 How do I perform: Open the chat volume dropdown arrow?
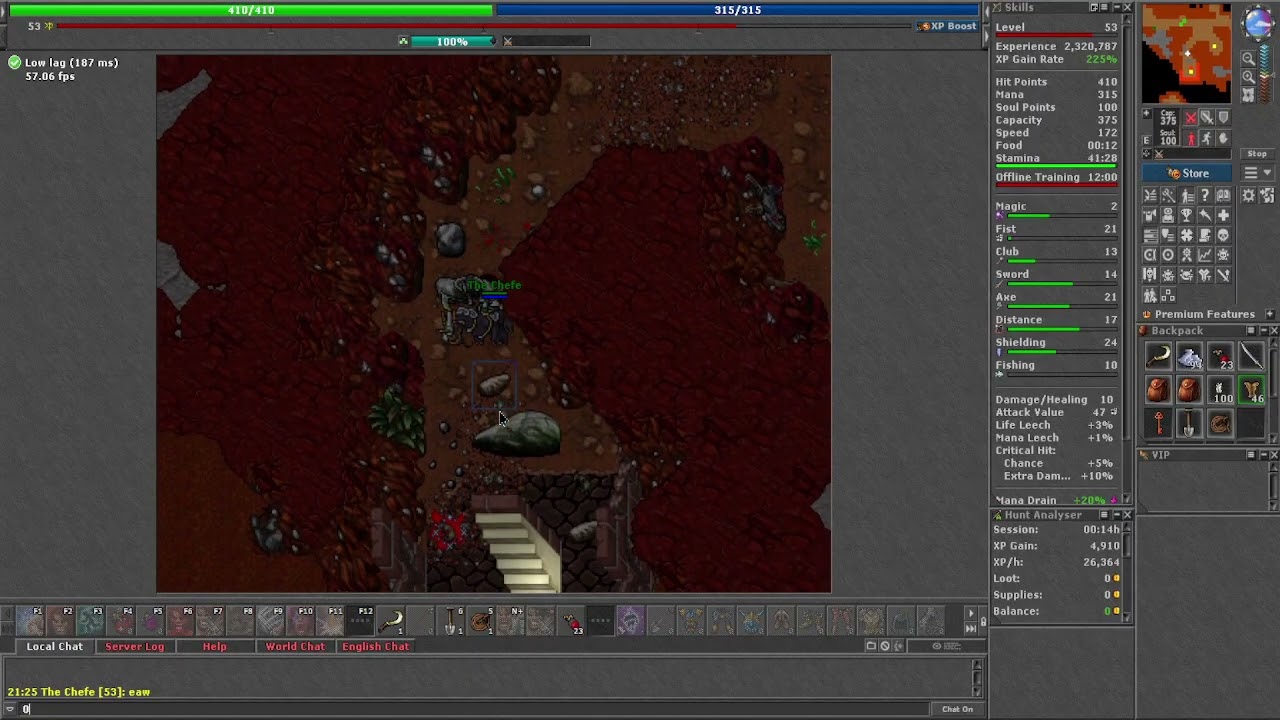coord(10,709)
